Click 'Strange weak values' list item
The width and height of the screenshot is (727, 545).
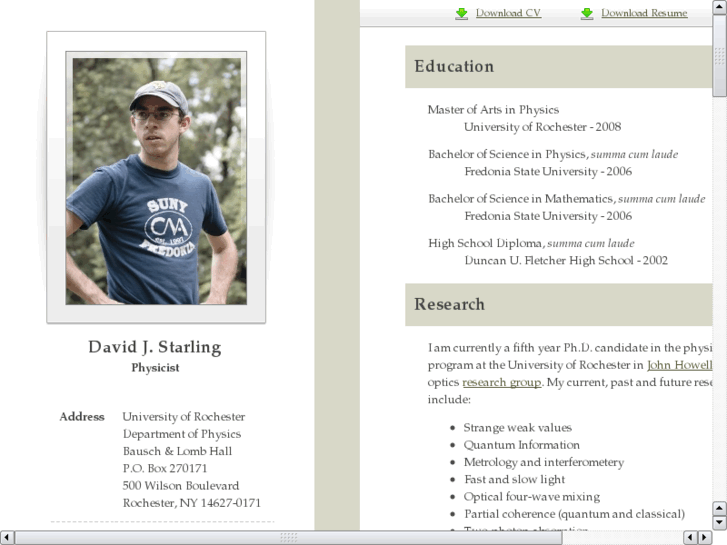click(x=517, y=428)
